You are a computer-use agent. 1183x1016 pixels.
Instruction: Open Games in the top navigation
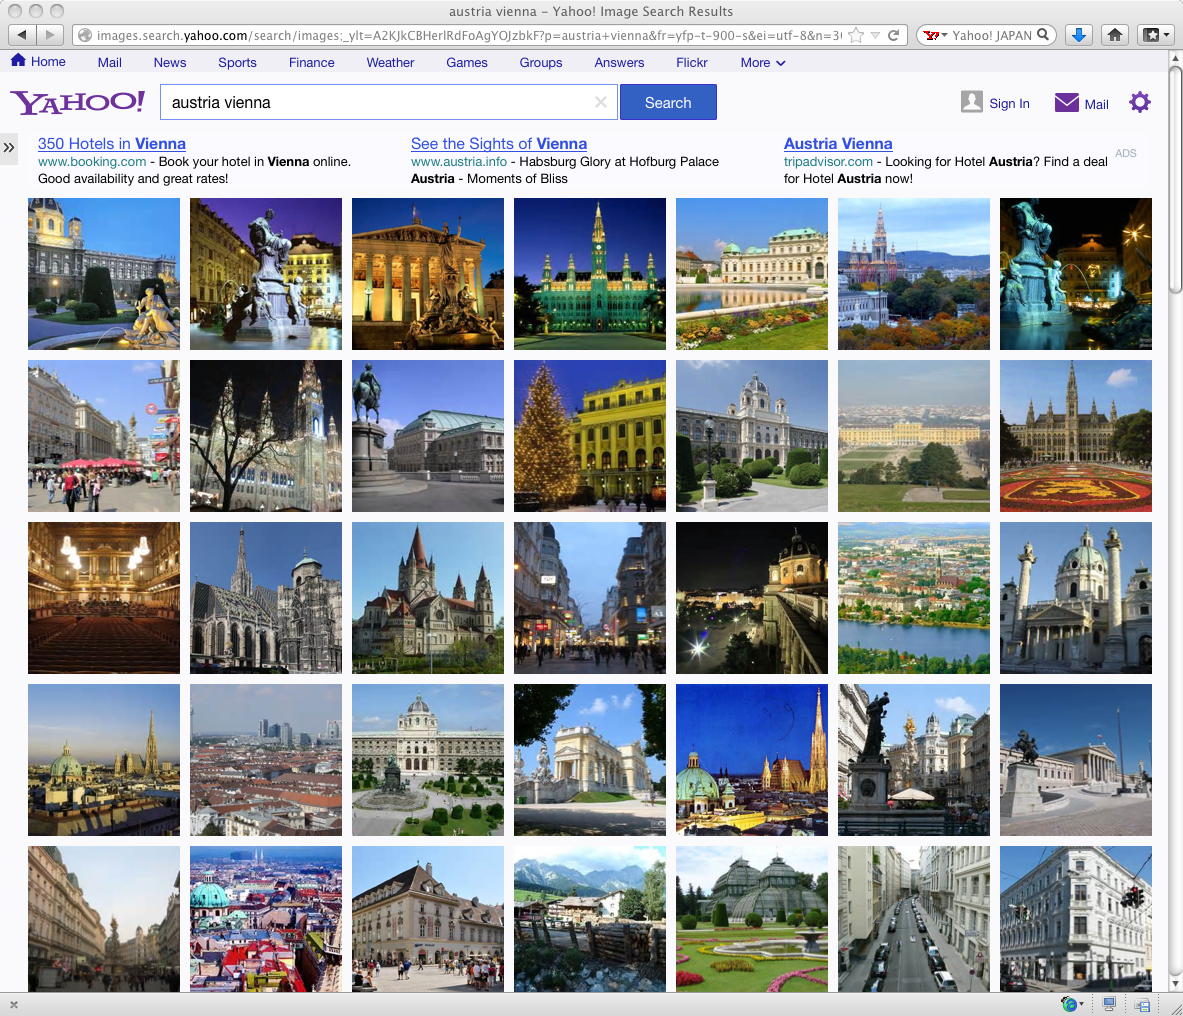click(466, 63)
